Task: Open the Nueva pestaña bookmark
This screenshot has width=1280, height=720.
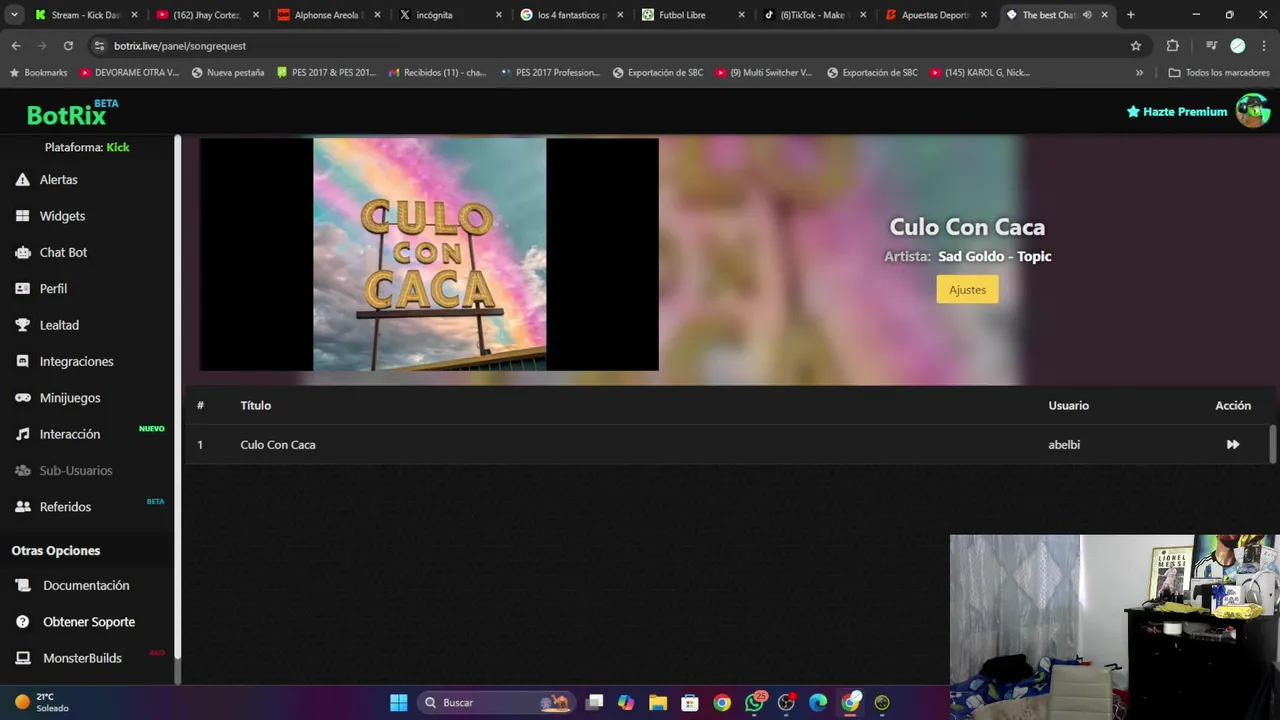Action: tap(228, 73)
